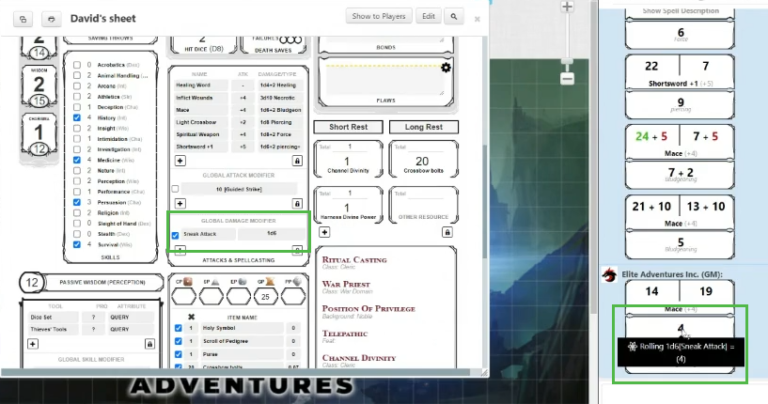Click the pop-out window icon beside David's sheet
This screenshot has width=768, height=404.
(23, 19)
